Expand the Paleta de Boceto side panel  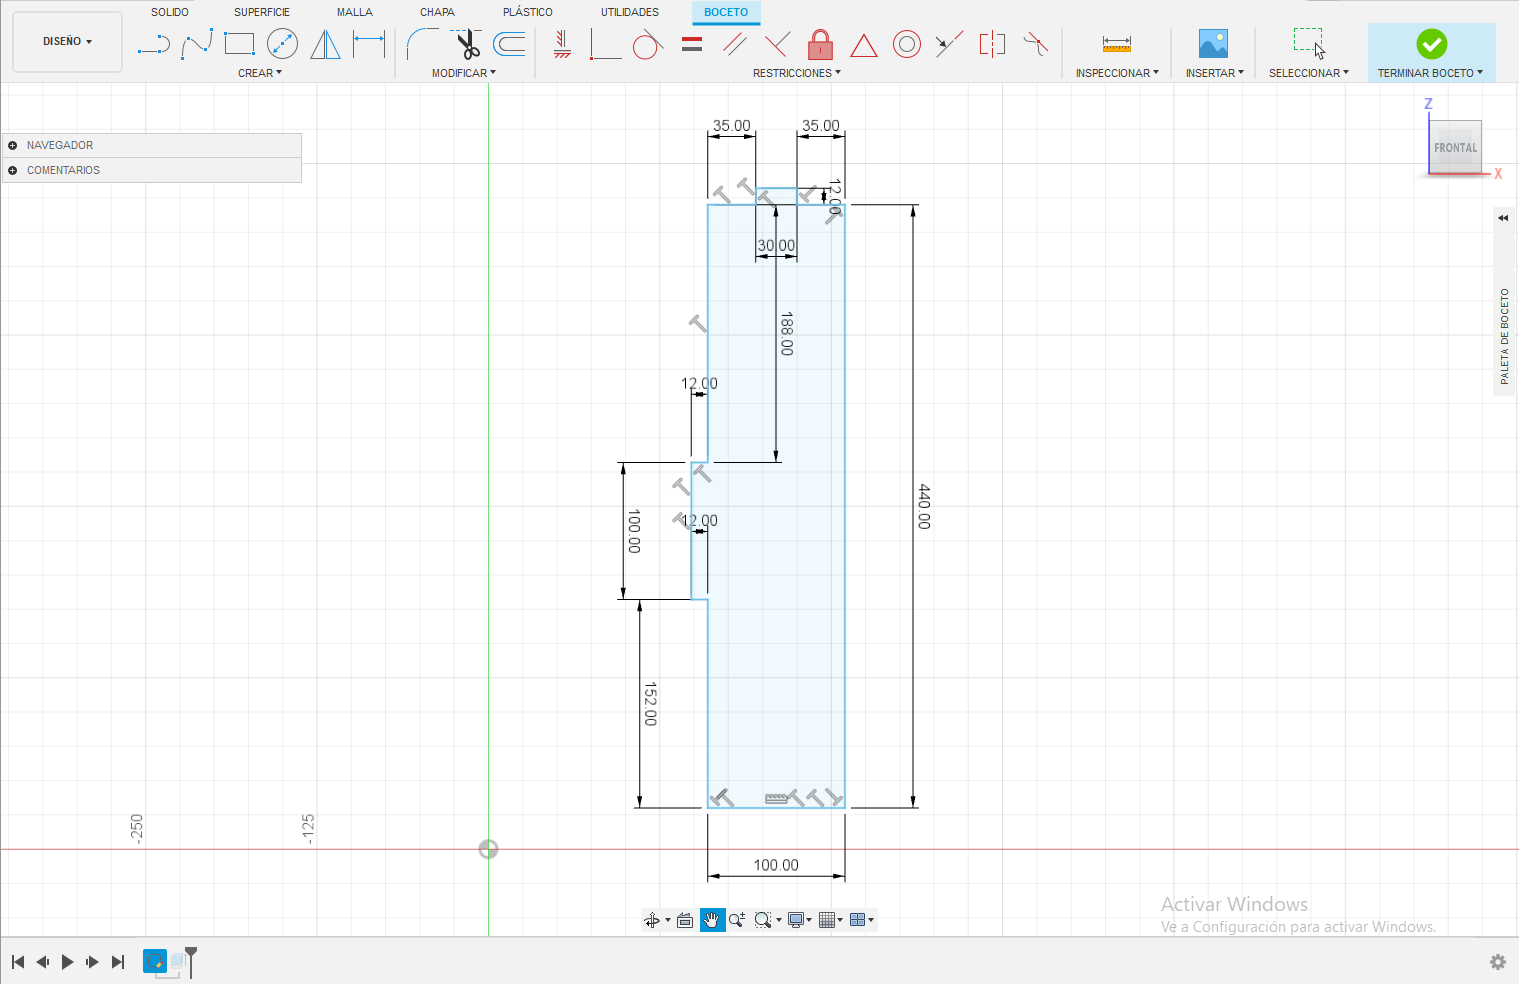click(1503, 218)
